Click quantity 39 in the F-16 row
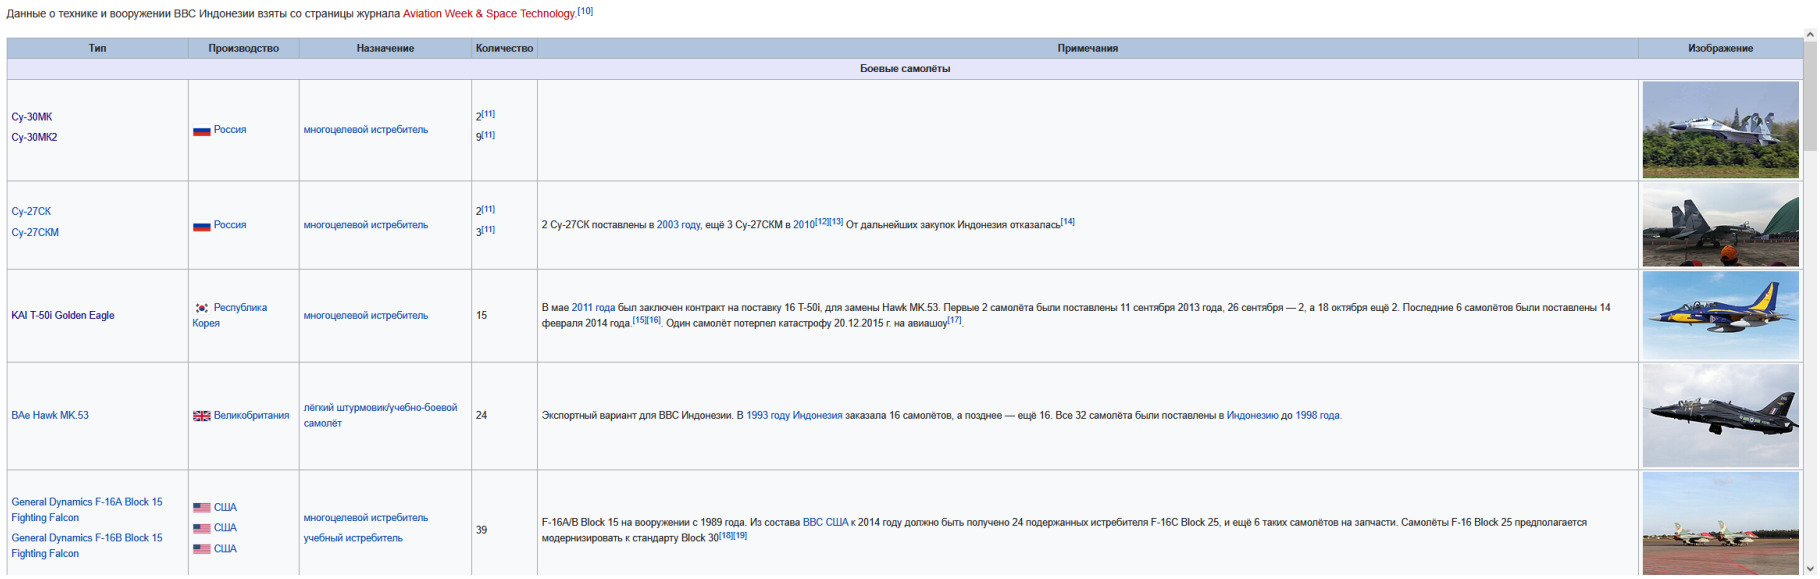The height and width of the screenshot is (579, 1820). pos(482,530)
